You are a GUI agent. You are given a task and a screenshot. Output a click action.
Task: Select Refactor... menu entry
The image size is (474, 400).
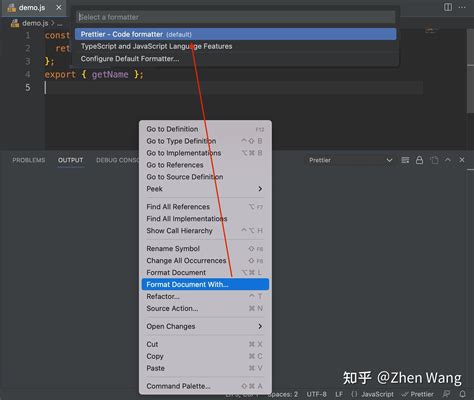point(205,296)
